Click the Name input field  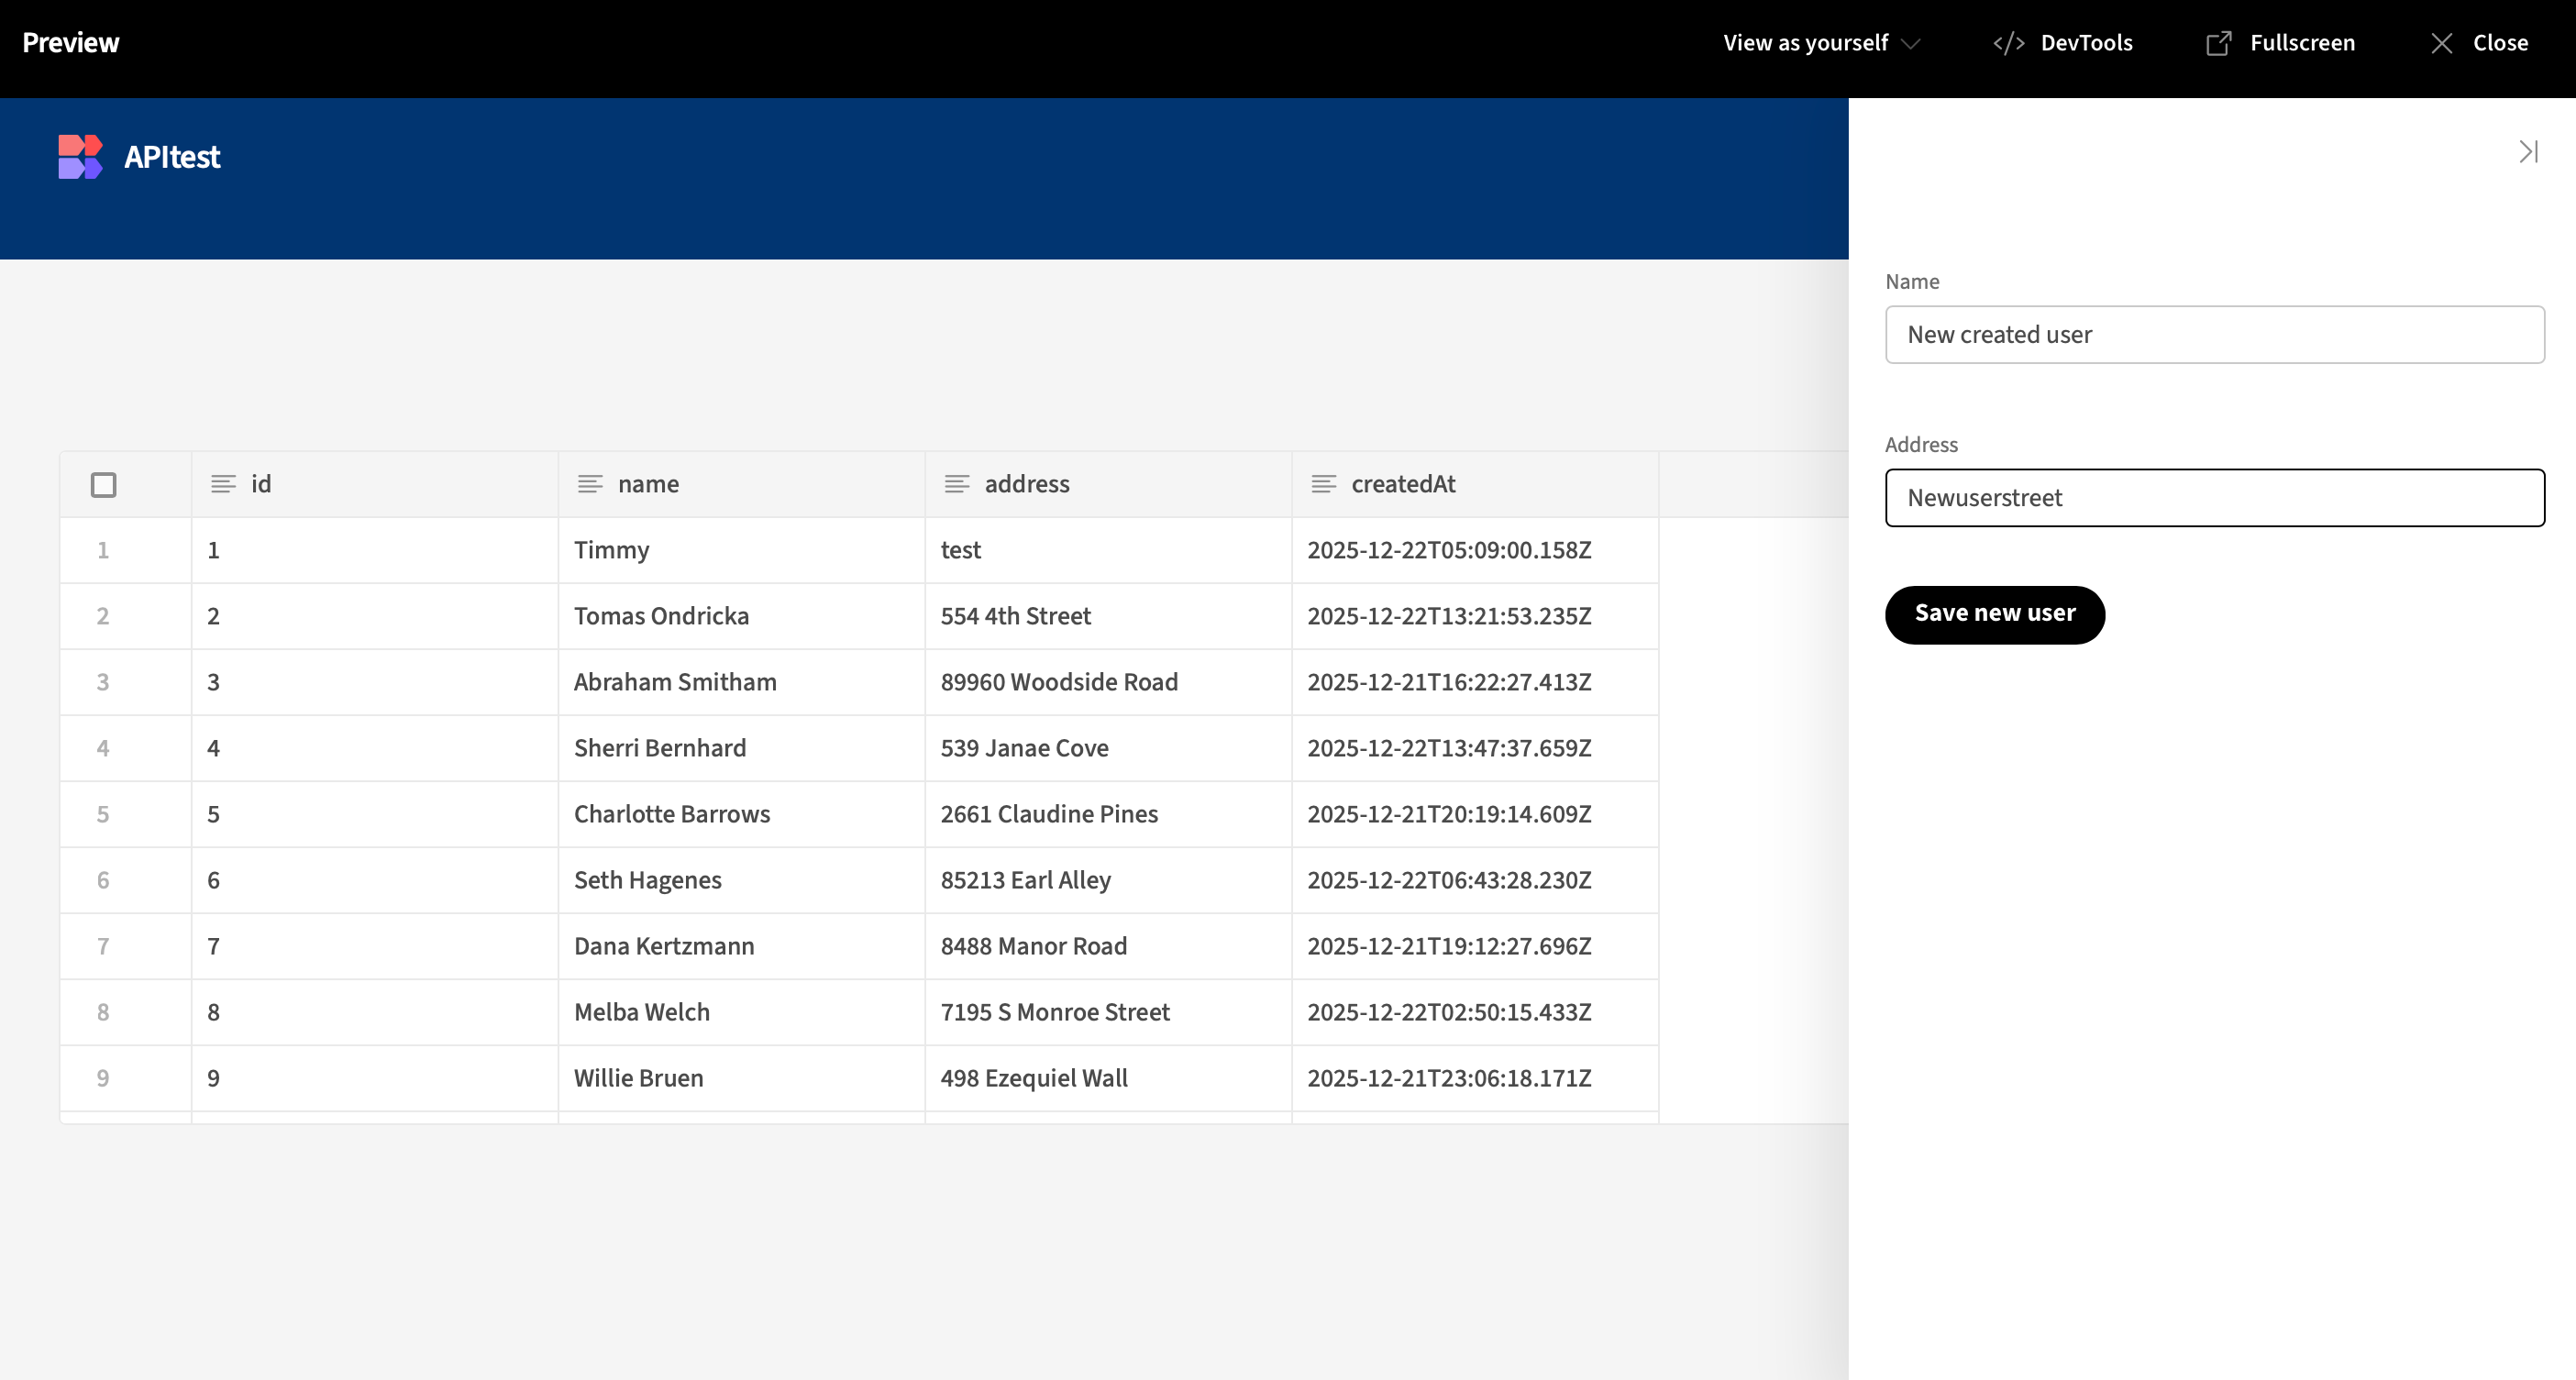click(2214, 335)
